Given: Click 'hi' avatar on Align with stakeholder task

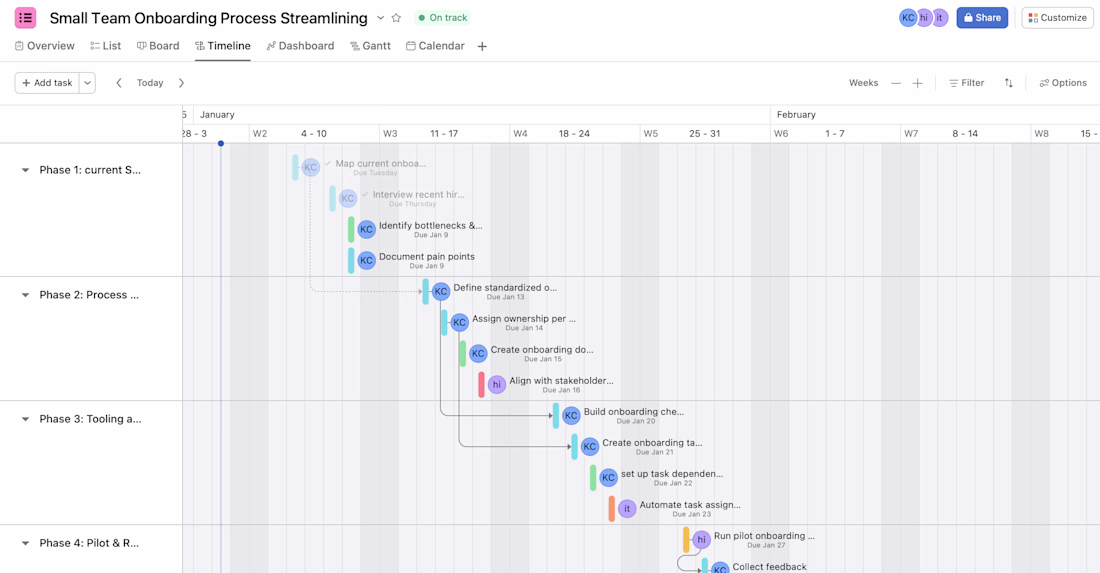Looking at the screenshot, I should coord(497,384).
